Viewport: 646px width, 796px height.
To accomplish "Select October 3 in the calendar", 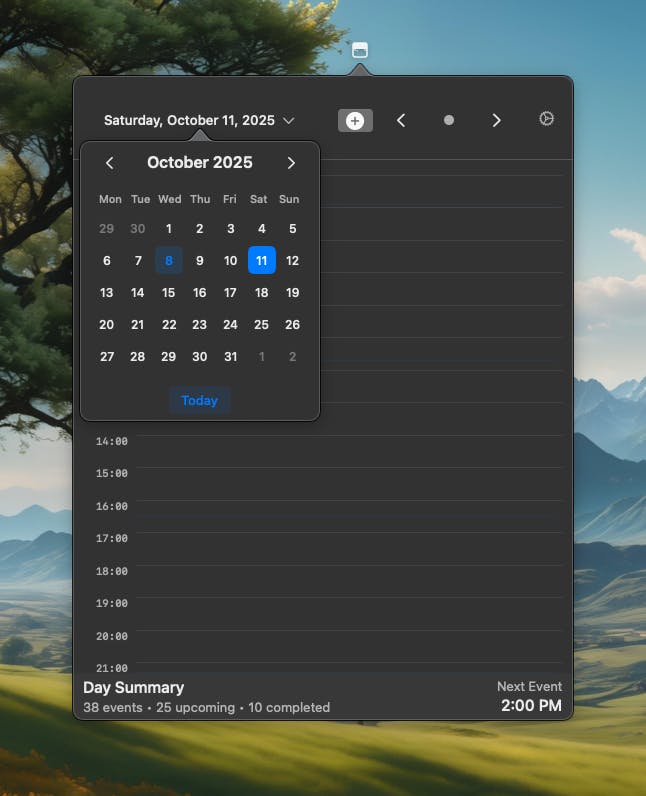I will pos(230,229).
